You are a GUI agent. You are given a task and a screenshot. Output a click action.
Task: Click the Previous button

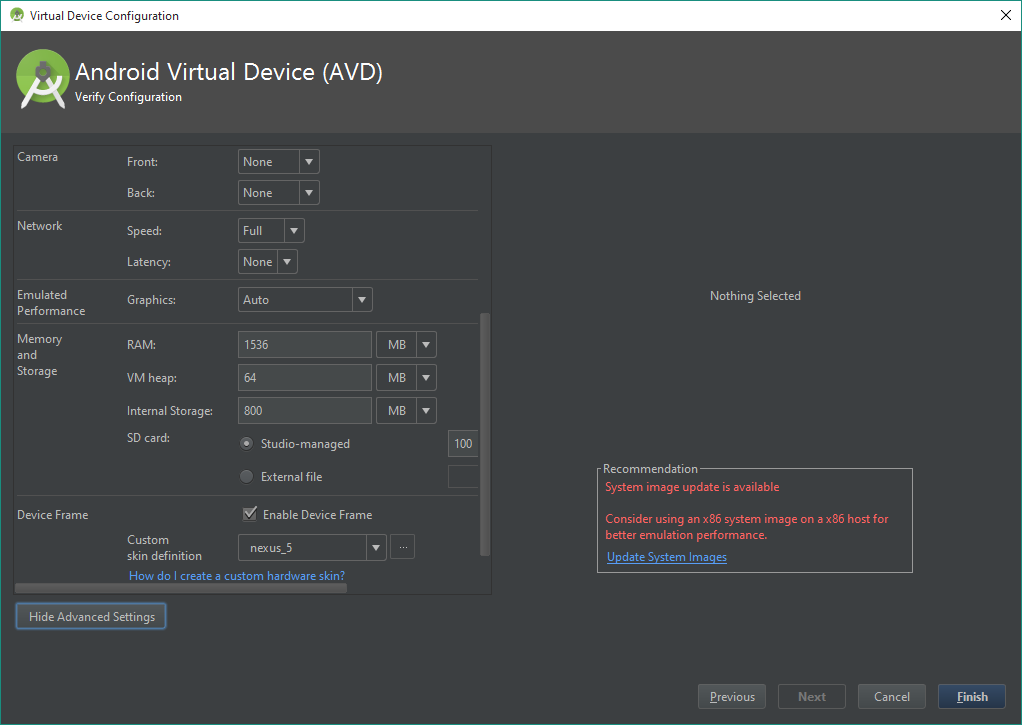pyautogui.click(x=732, y=696)
